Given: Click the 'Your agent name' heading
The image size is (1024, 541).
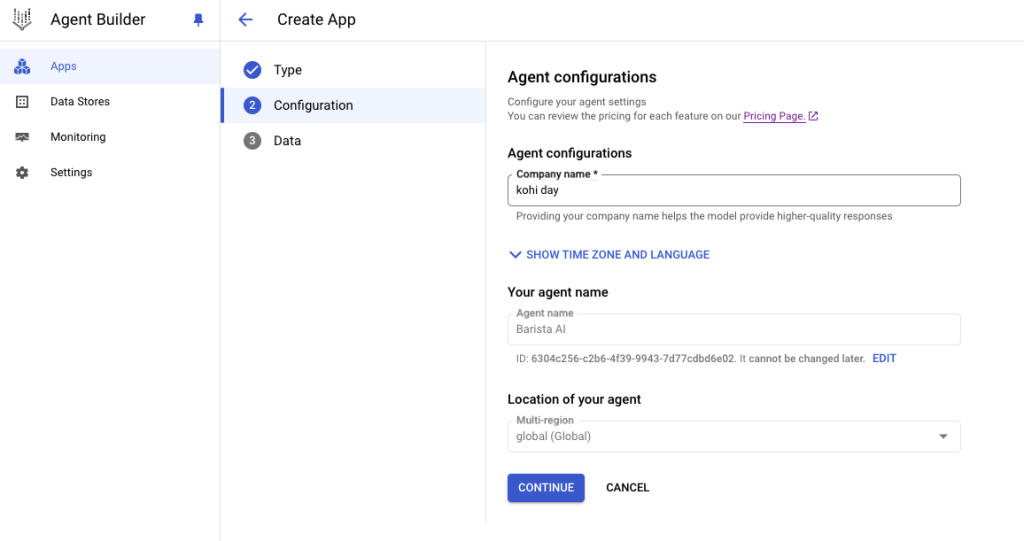Looking at the screenshot, I should coord(558,293).
